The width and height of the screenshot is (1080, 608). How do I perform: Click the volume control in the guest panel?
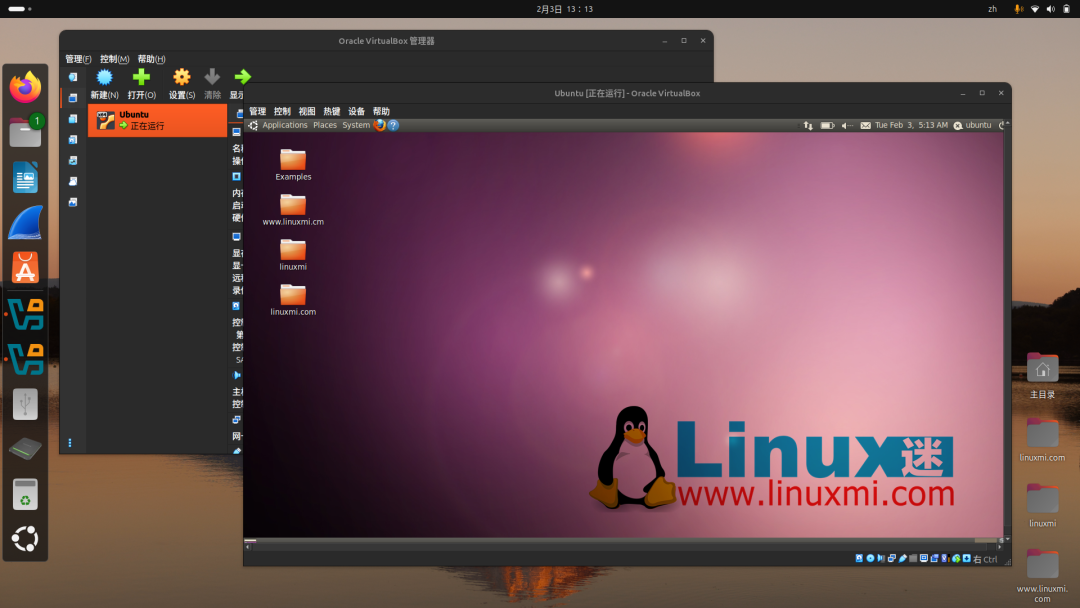click(x=845, y=125)
